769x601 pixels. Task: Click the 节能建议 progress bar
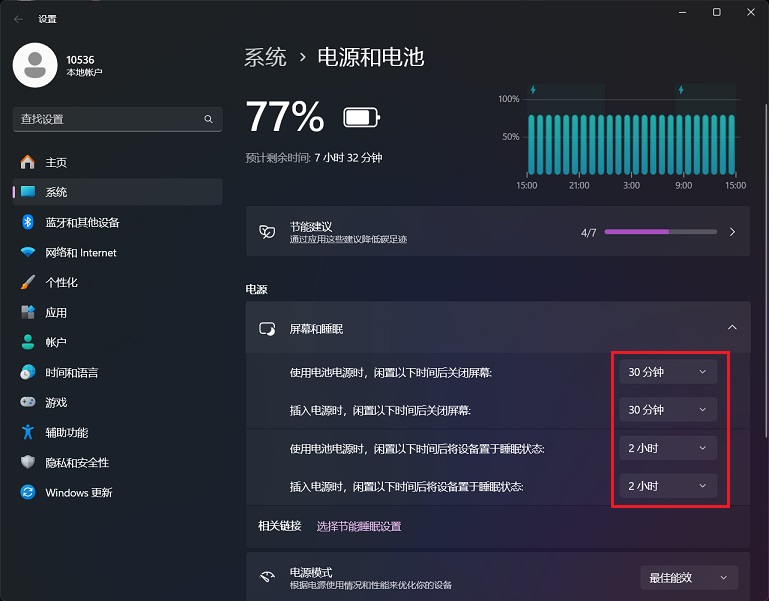coord(661,232)
